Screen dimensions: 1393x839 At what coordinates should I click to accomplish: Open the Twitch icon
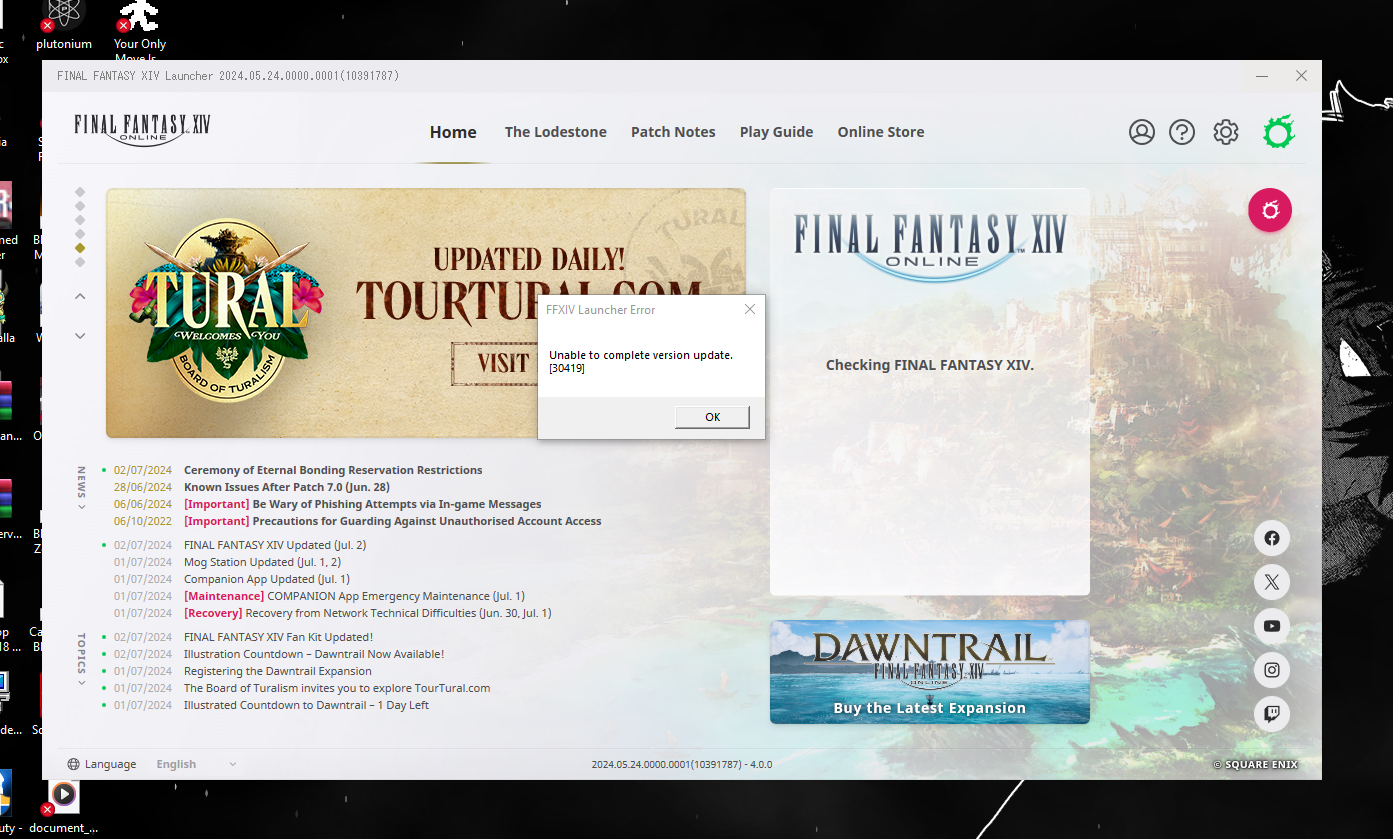coord(1271,713)
